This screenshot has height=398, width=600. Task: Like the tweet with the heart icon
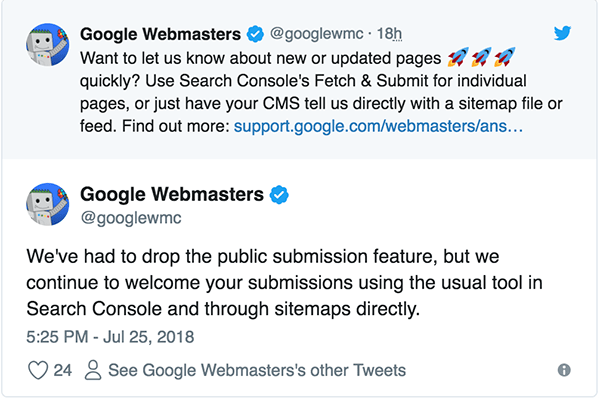pyautogui.click(x=38, y=370)
